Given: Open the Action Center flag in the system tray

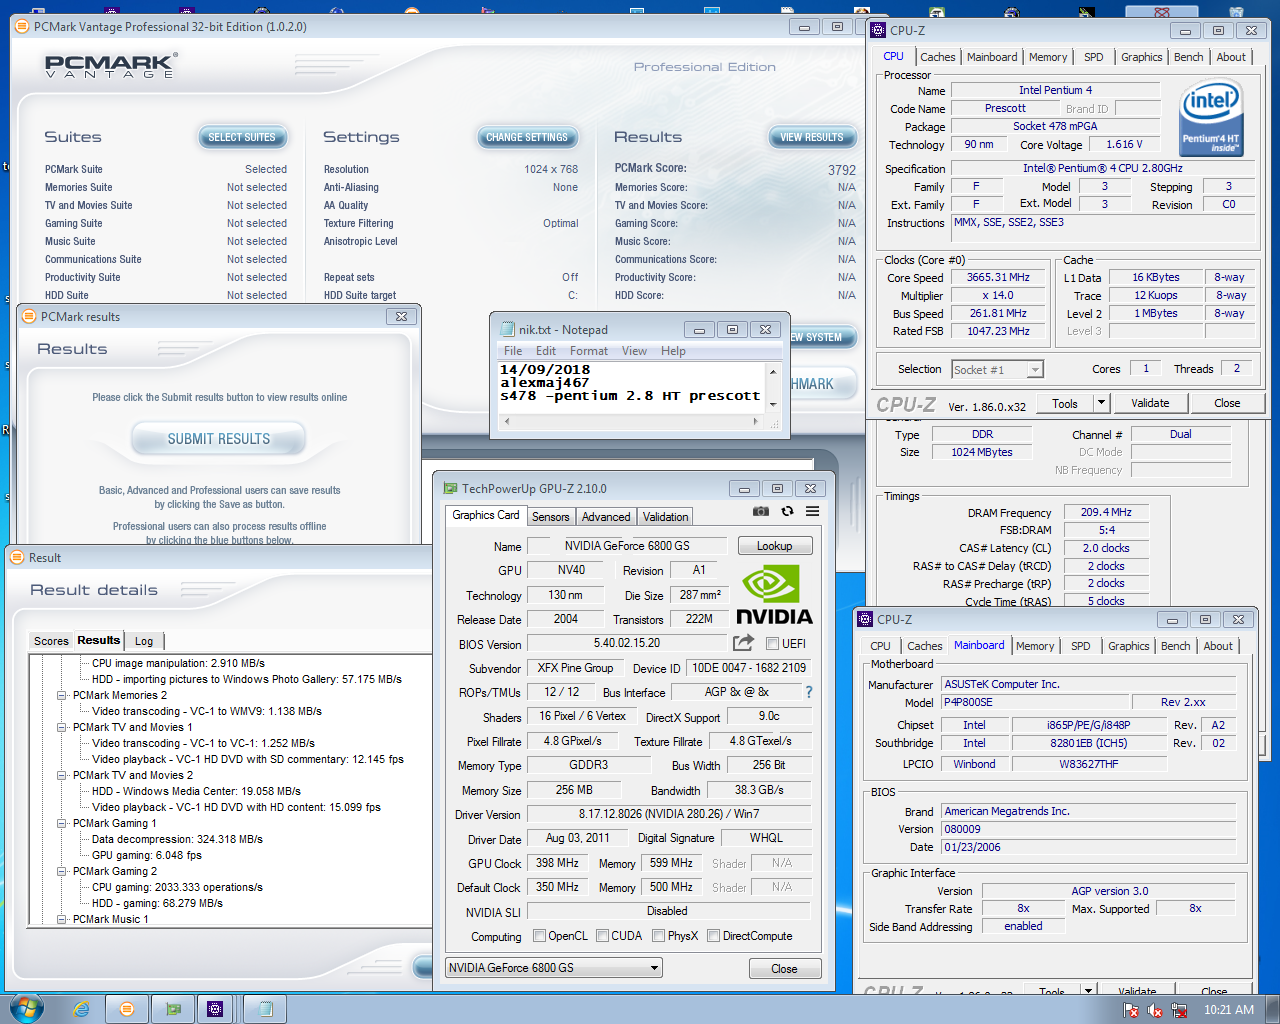Looking at the screenshot, I should click(1131, 1010).
